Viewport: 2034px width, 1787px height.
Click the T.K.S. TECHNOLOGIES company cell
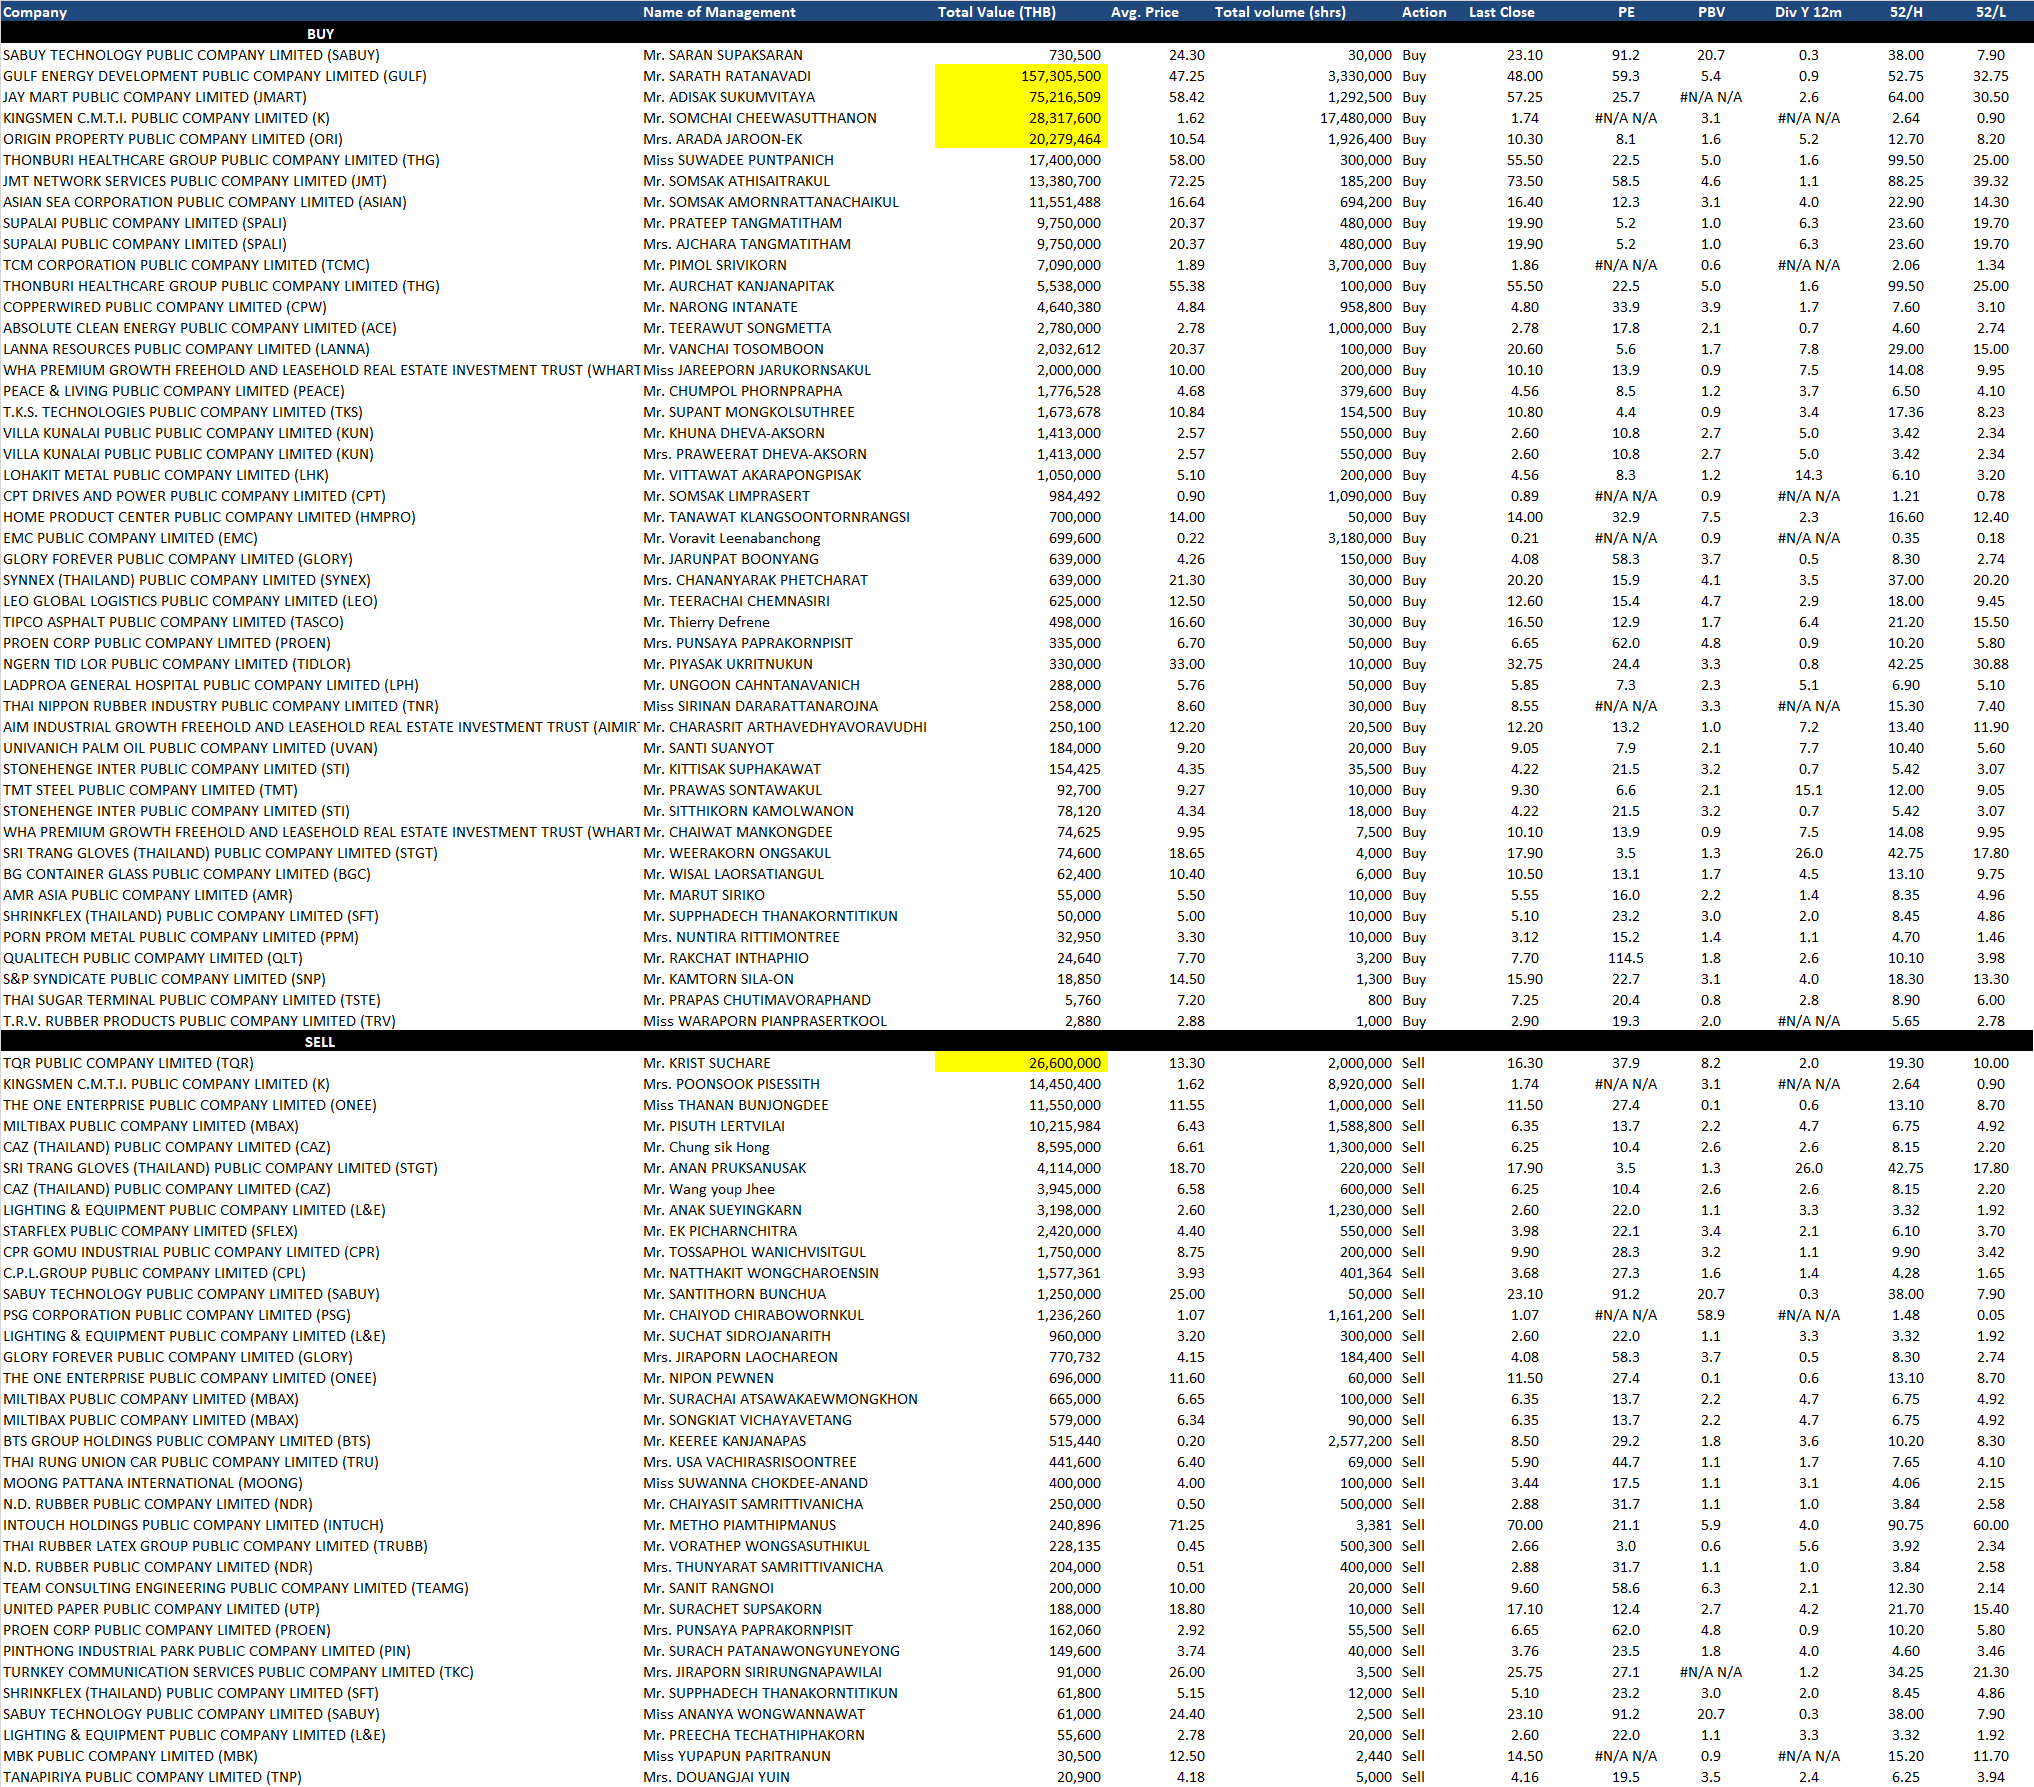click(182, 412)
